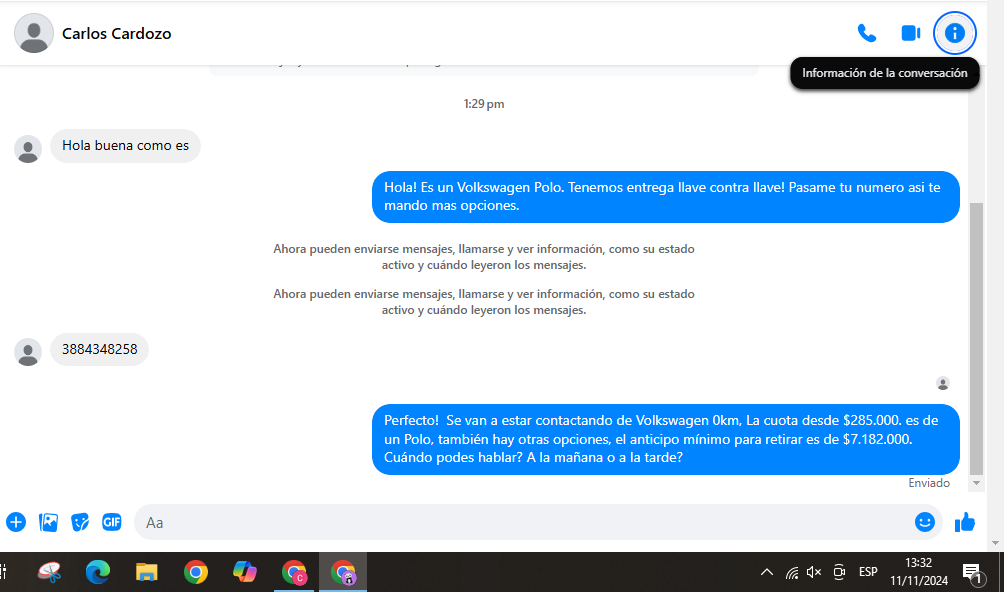This screenshot has height=592, width=1004.
Task: Click sender avatar beside 'Hola buena como es'
Action: point(28,149)
